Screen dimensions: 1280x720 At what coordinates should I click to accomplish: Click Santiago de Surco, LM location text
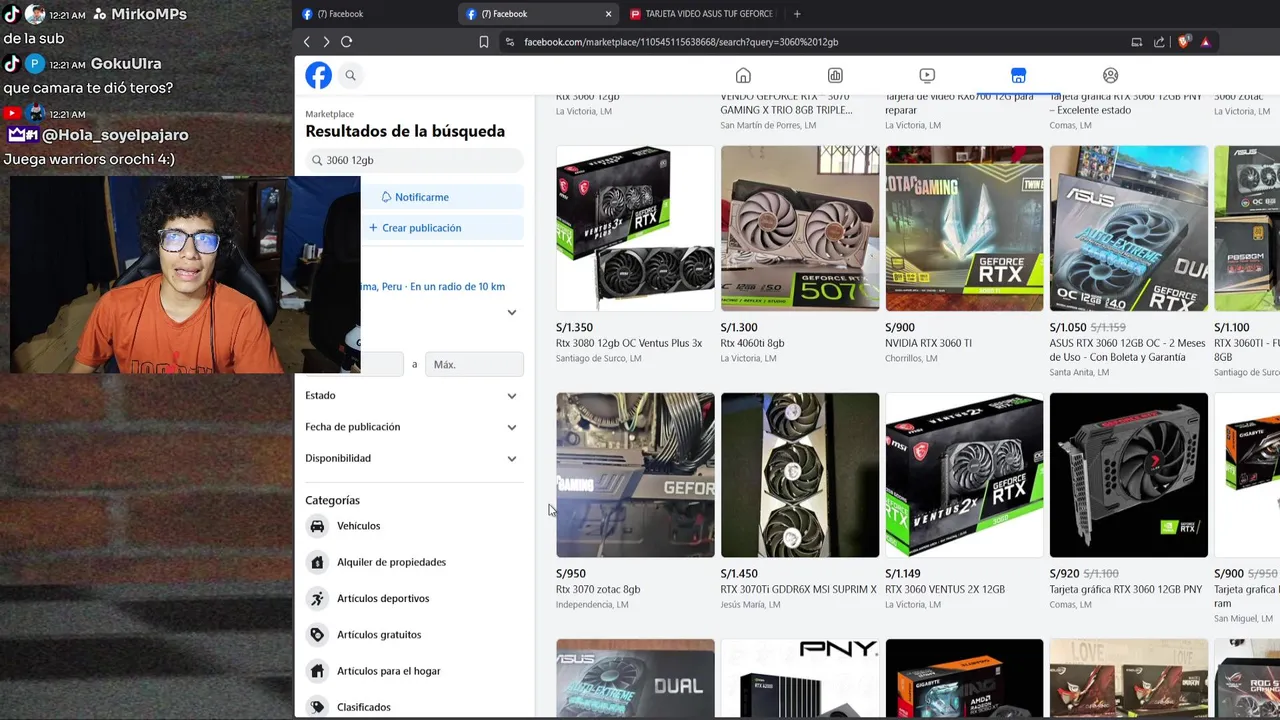click(x=598, y=358)
